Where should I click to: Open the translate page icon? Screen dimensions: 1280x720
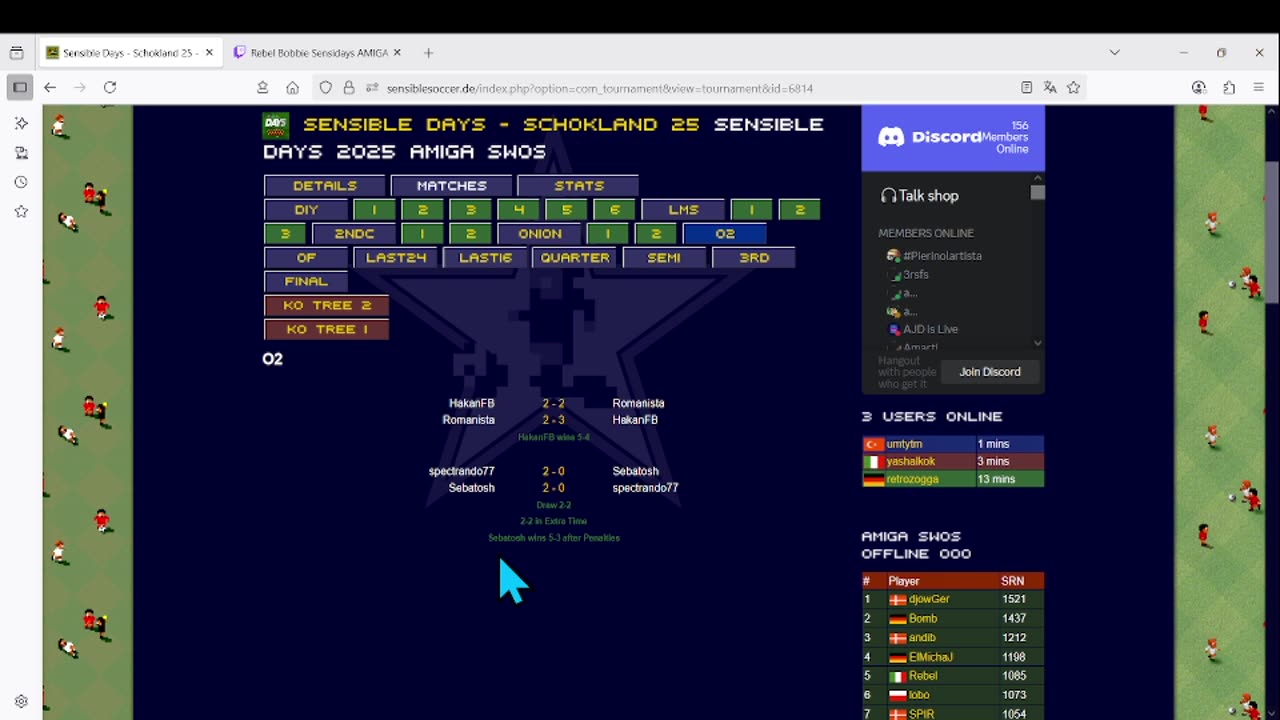1050,88
